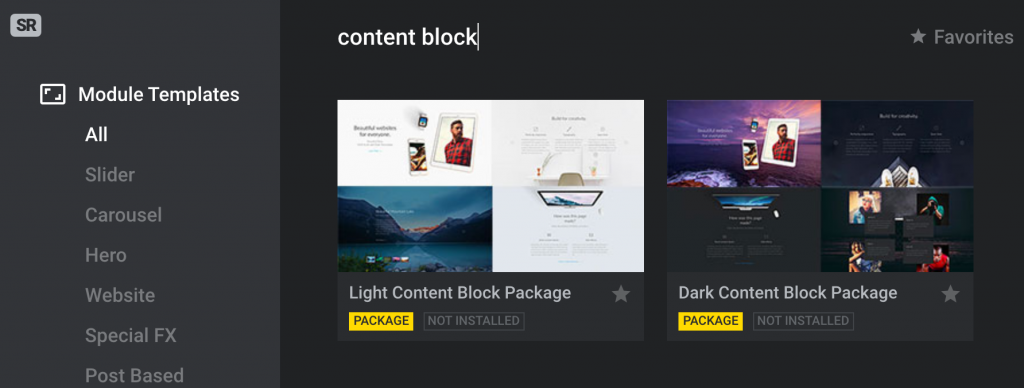Select the All category
This screenshot has width=1024, height=388.
point(97,135)
